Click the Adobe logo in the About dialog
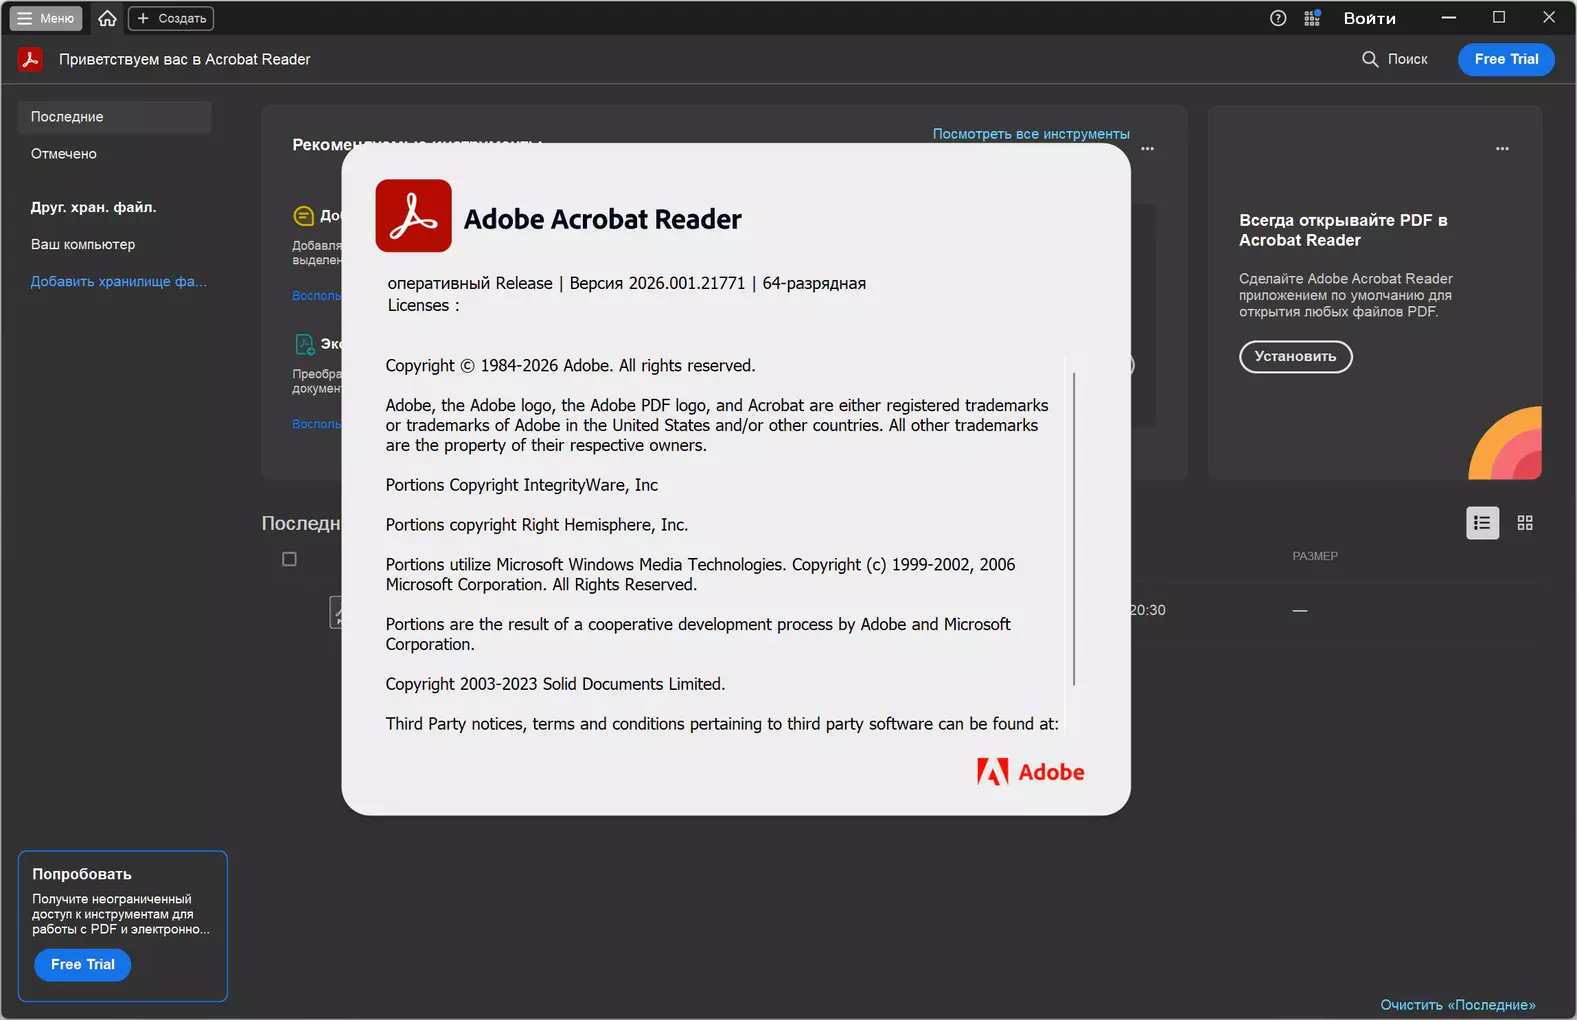Viewport: 1577px width, 1020px height. 1031,772
